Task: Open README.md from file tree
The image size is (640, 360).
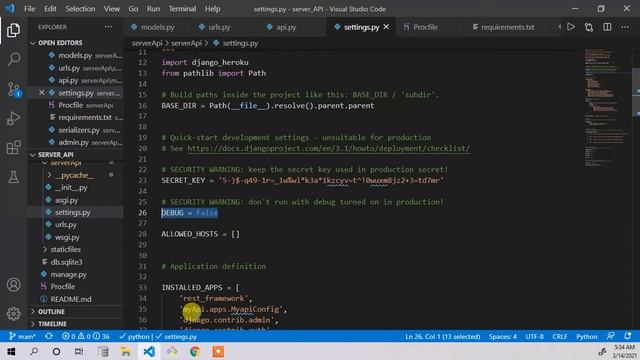Action: (71, 299)
